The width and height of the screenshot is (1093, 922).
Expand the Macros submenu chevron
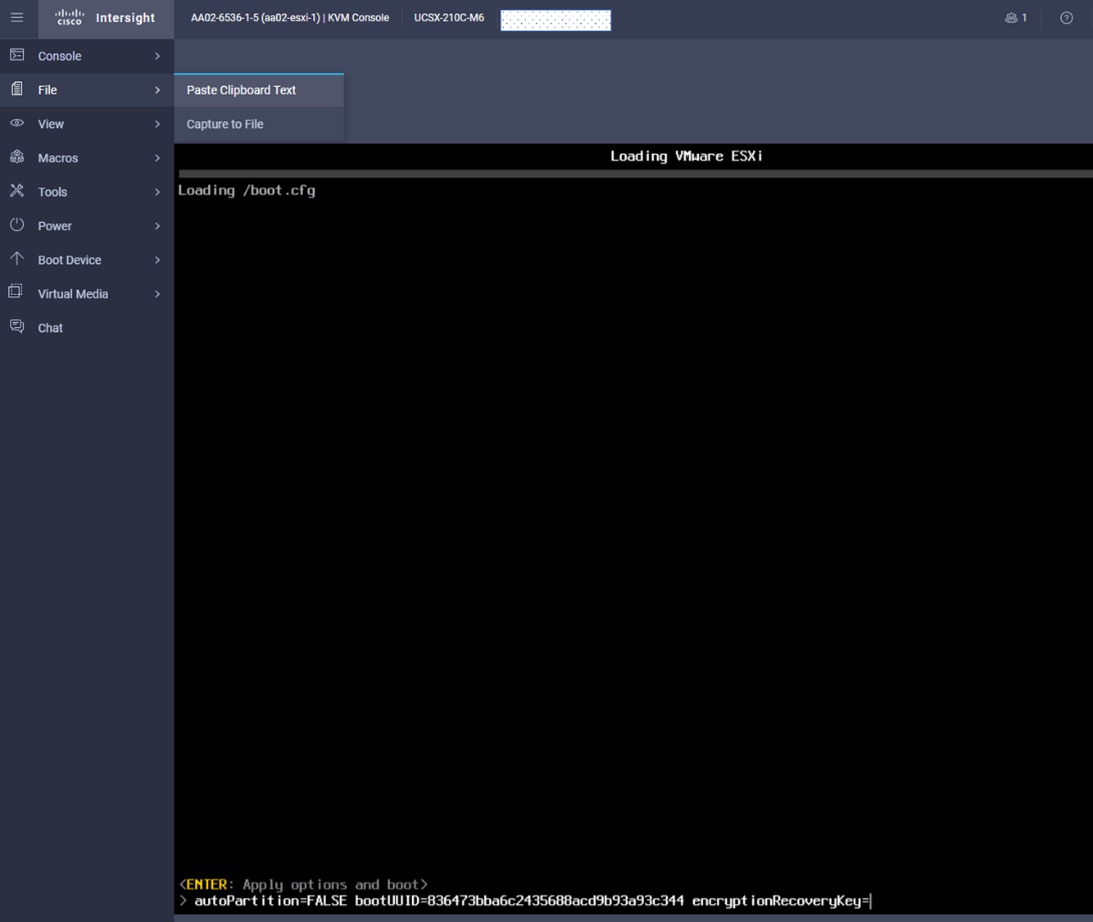[x=158, y=158]
